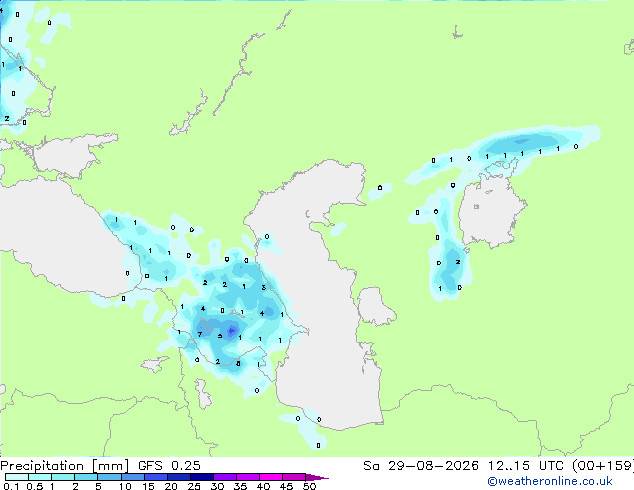
Task: Select the 5–10 mm legend color swatch
Action: click(110, 477)
